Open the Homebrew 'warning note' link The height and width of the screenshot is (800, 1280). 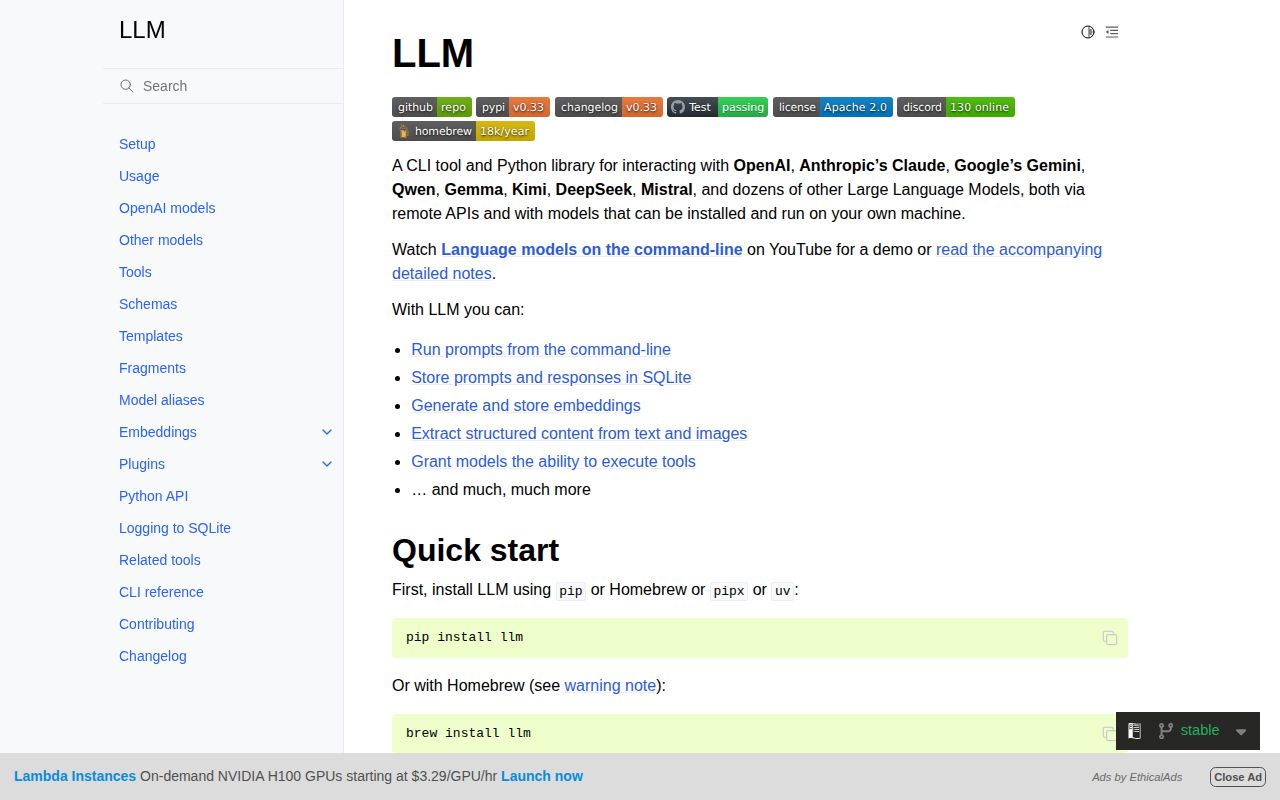610,686
